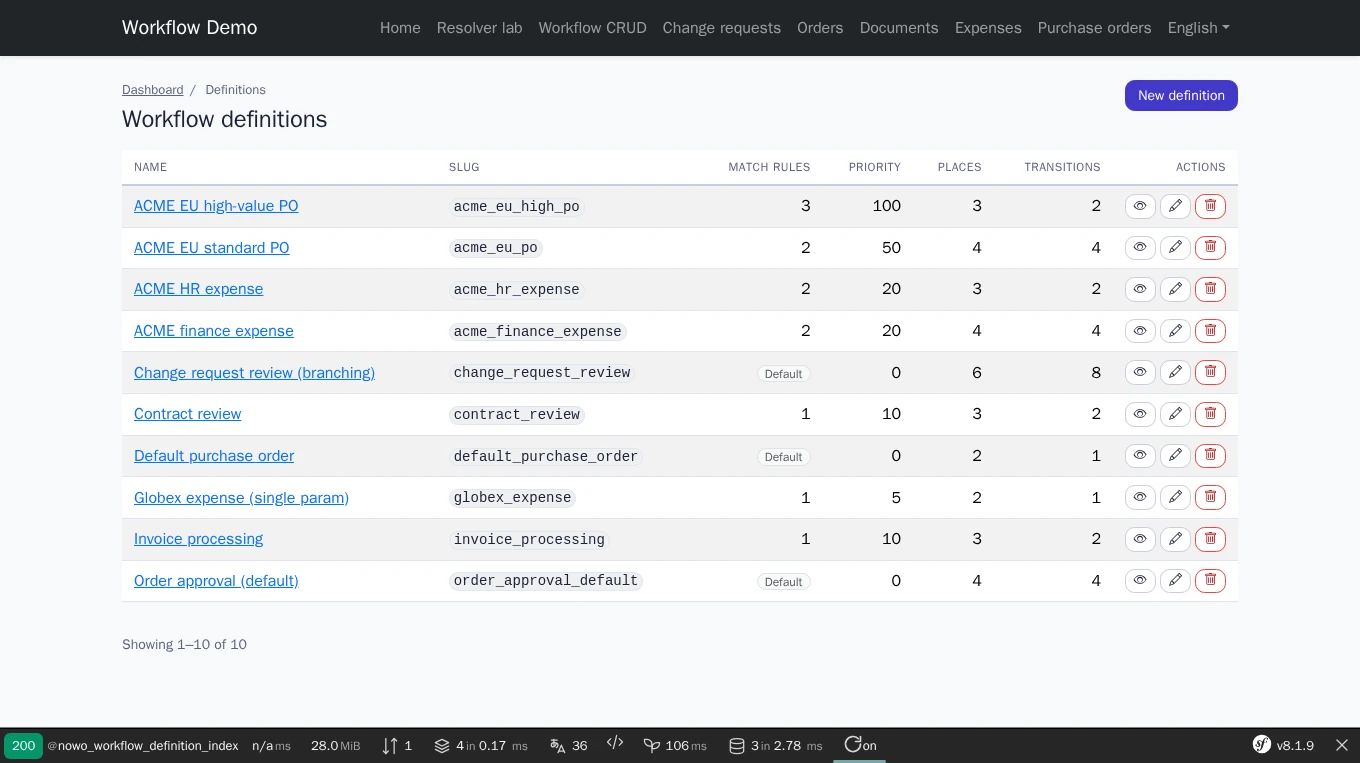
Task: Edit ACME EU high-value PO via pencil icon
Action: pyautogui.click(x=1175, y=206)
